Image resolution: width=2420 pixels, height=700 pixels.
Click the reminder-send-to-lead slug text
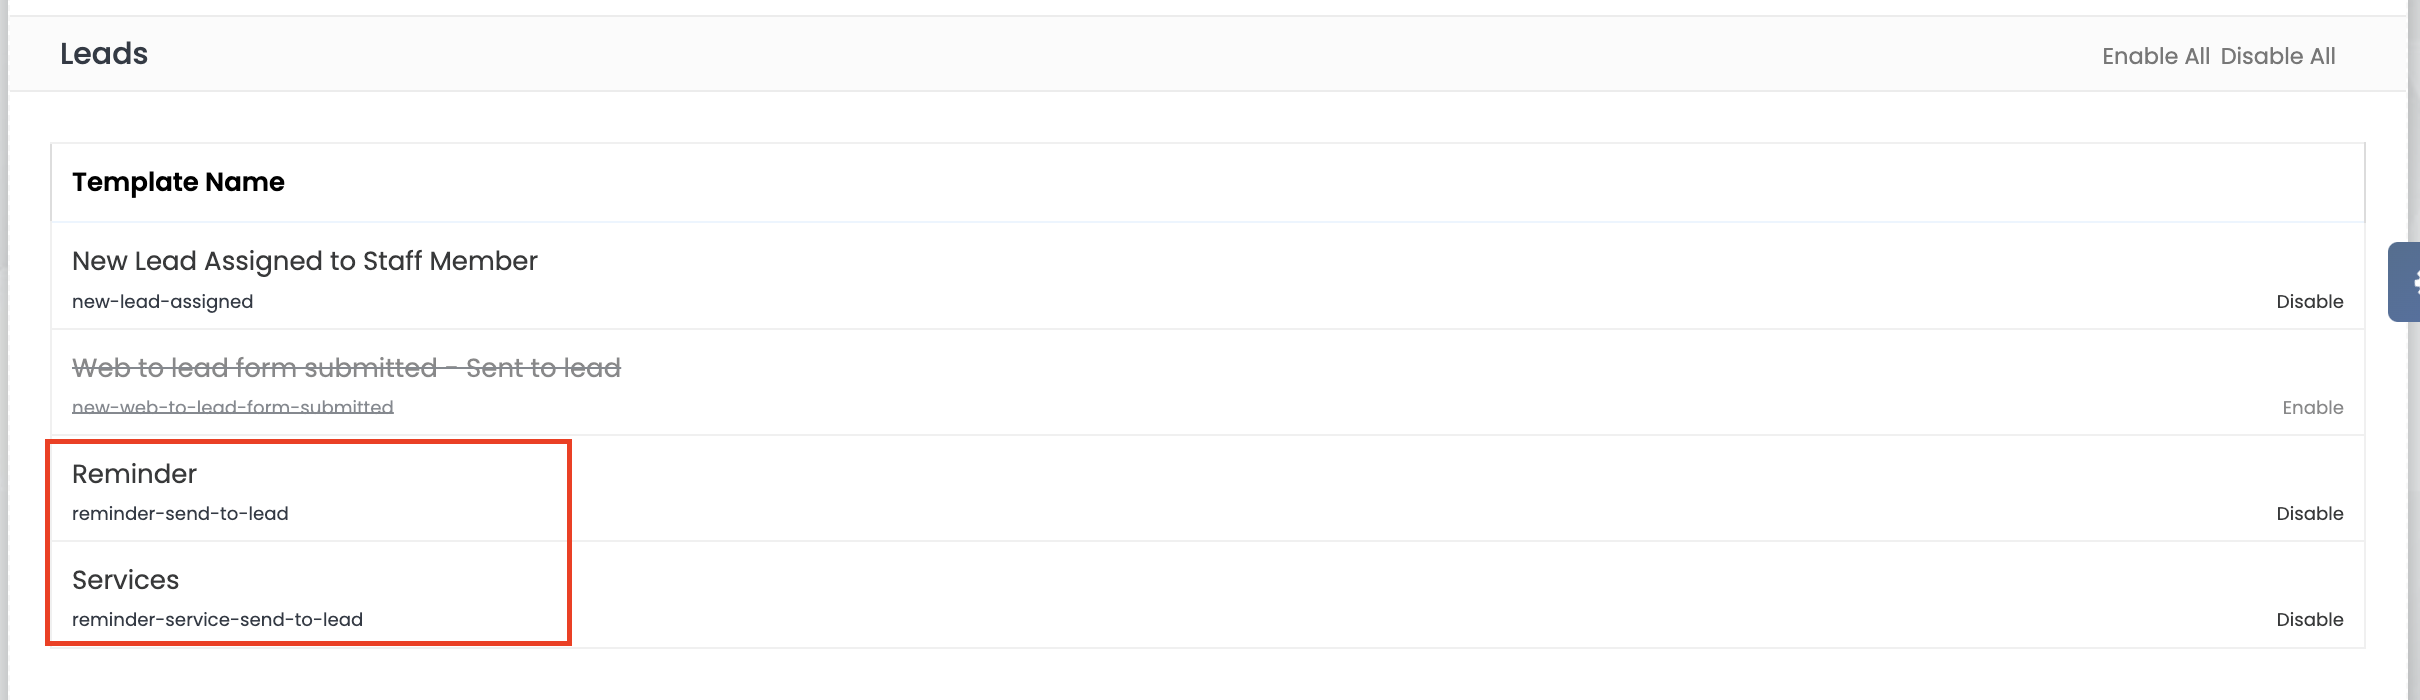180,514
